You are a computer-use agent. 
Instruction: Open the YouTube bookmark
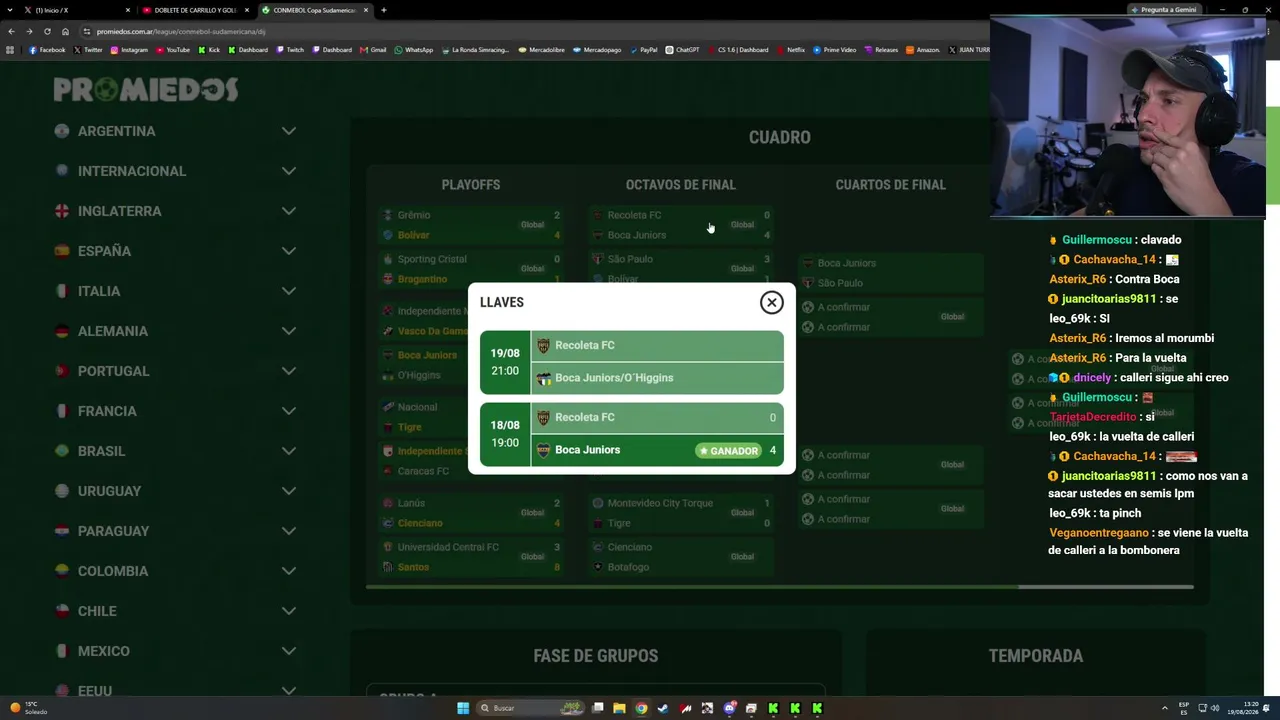(173, 50)
